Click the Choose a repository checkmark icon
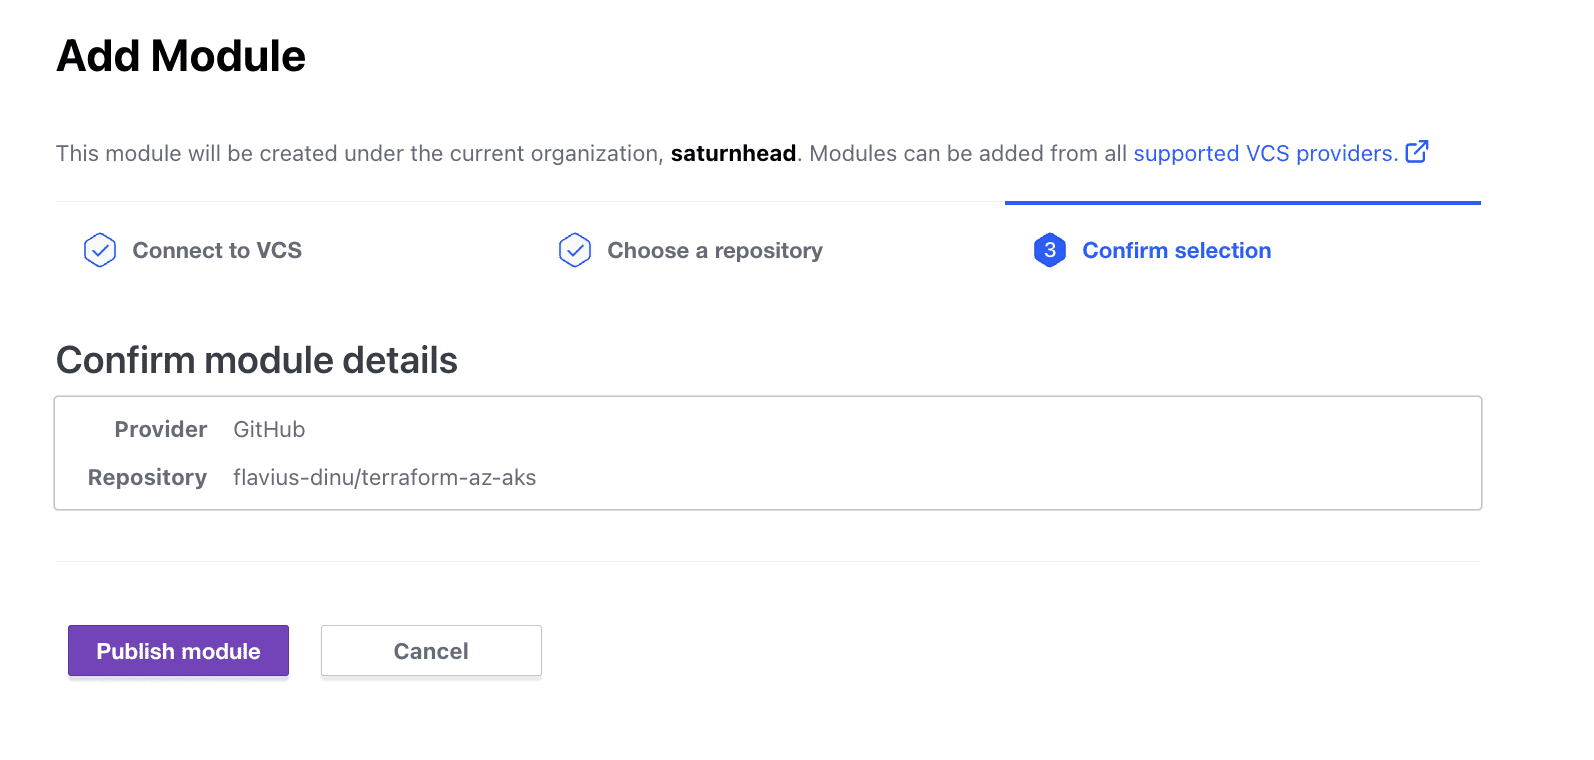 [575, 250]
